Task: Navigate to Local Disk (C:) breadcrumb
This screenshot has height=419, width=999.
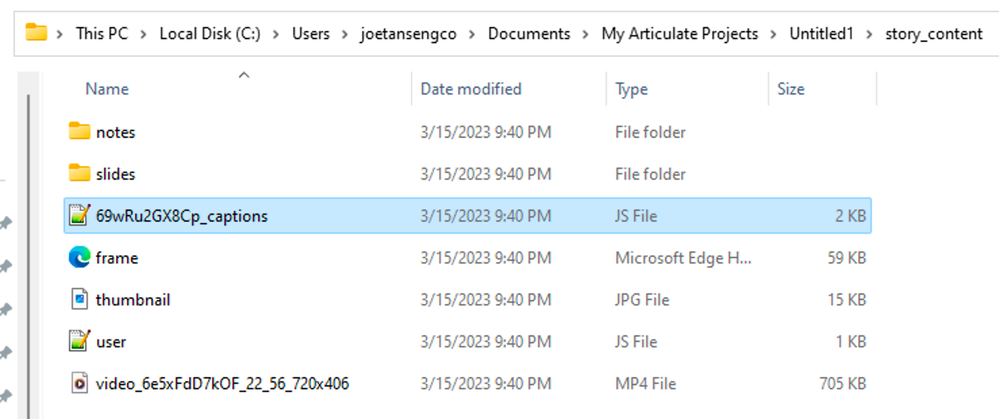Action: 211,34
